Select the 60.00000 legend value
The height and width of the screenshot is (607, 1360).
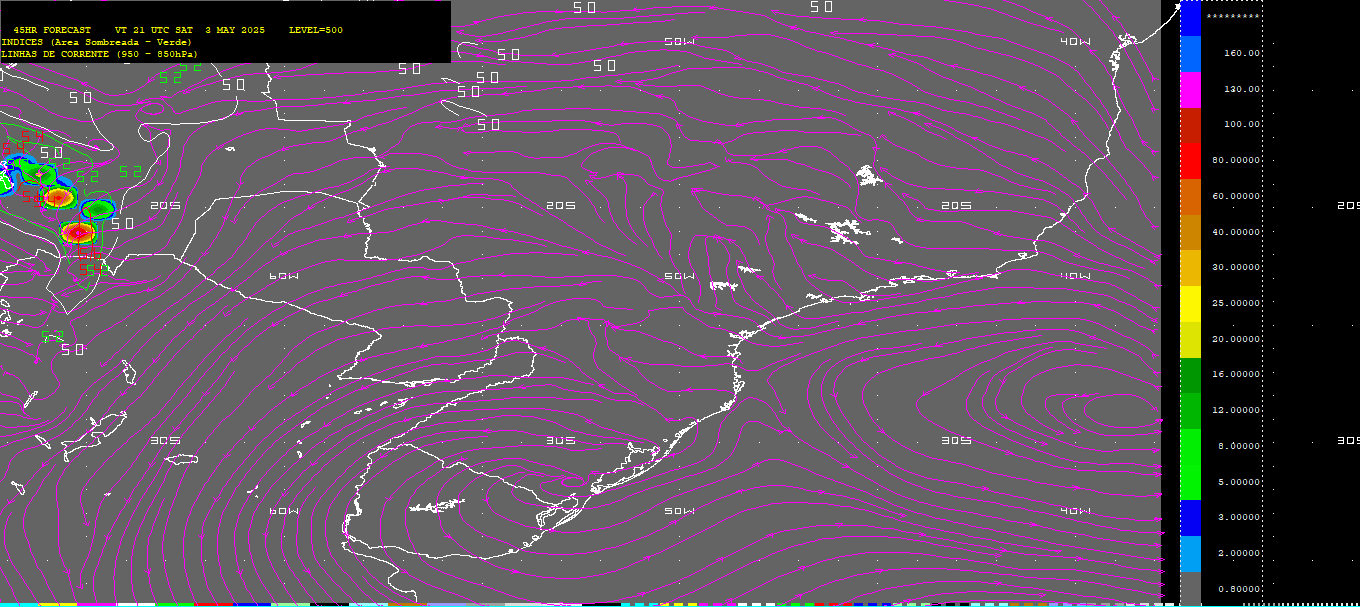pyautogui.click(x=1236, y=196)
